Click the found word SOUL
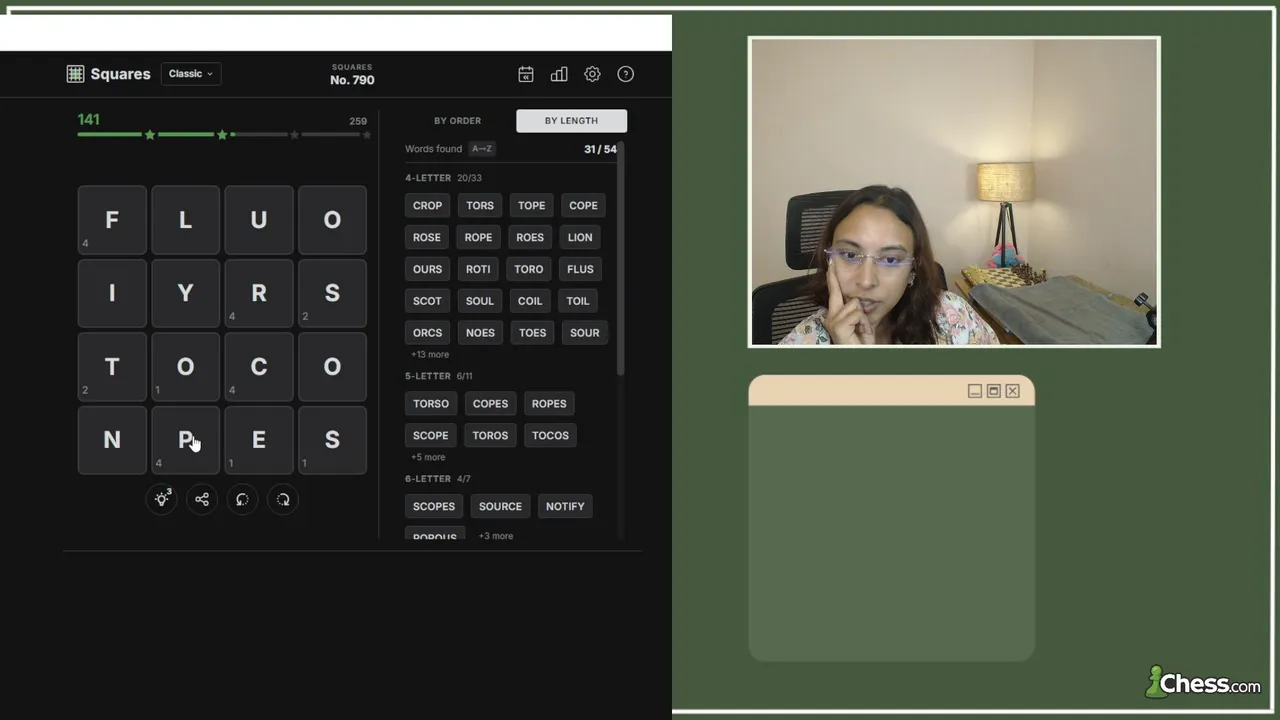The width and height of the screenshot is (1280, 720). point(480,301)
